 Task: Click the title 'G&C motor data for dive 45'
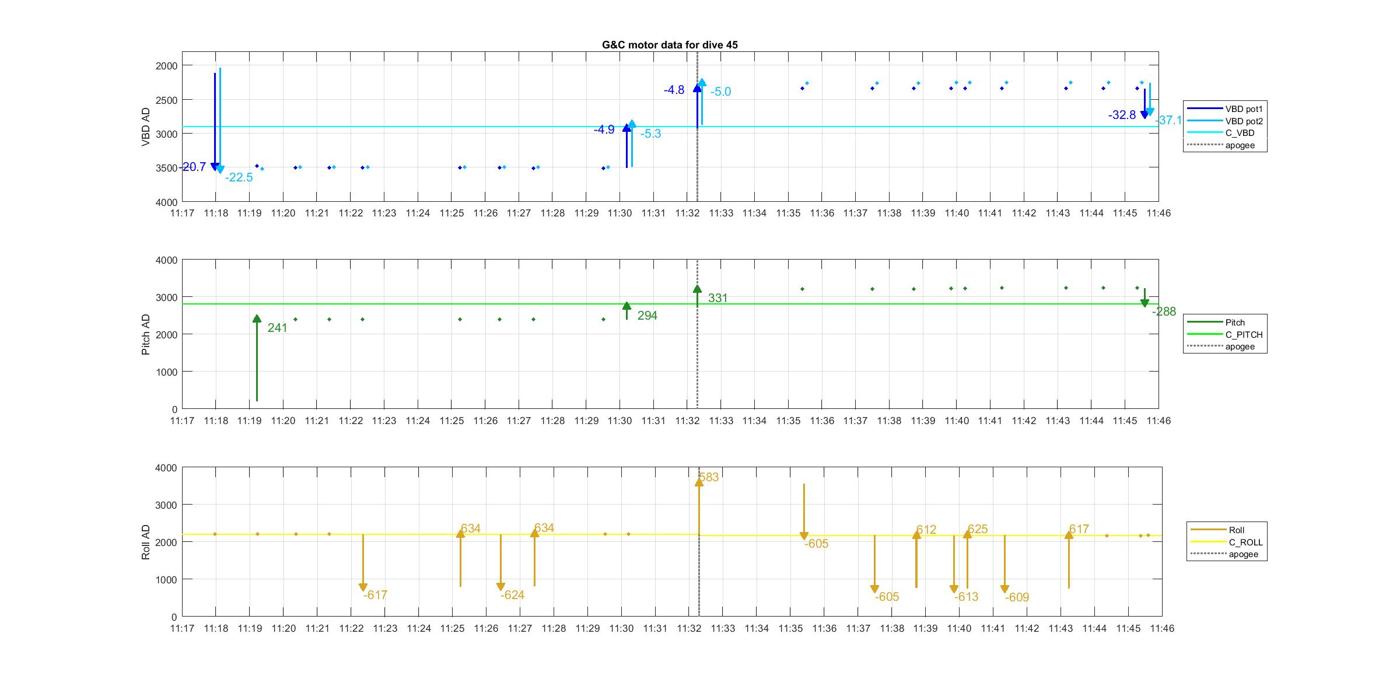pyautogui.click(x=670, y=45)
